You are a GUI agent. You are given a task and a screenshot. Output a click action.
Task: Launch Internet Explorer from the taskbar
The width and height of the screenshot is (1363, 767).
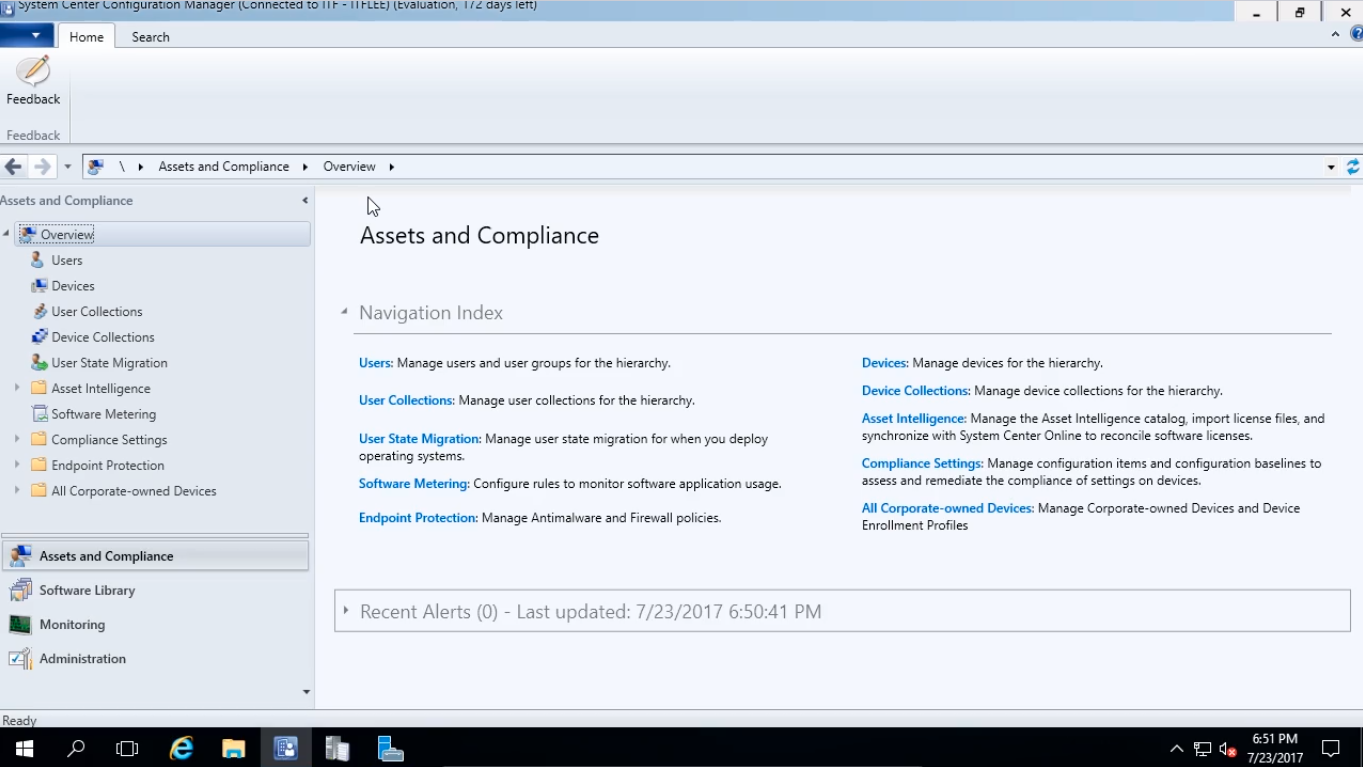coord(181,748)
